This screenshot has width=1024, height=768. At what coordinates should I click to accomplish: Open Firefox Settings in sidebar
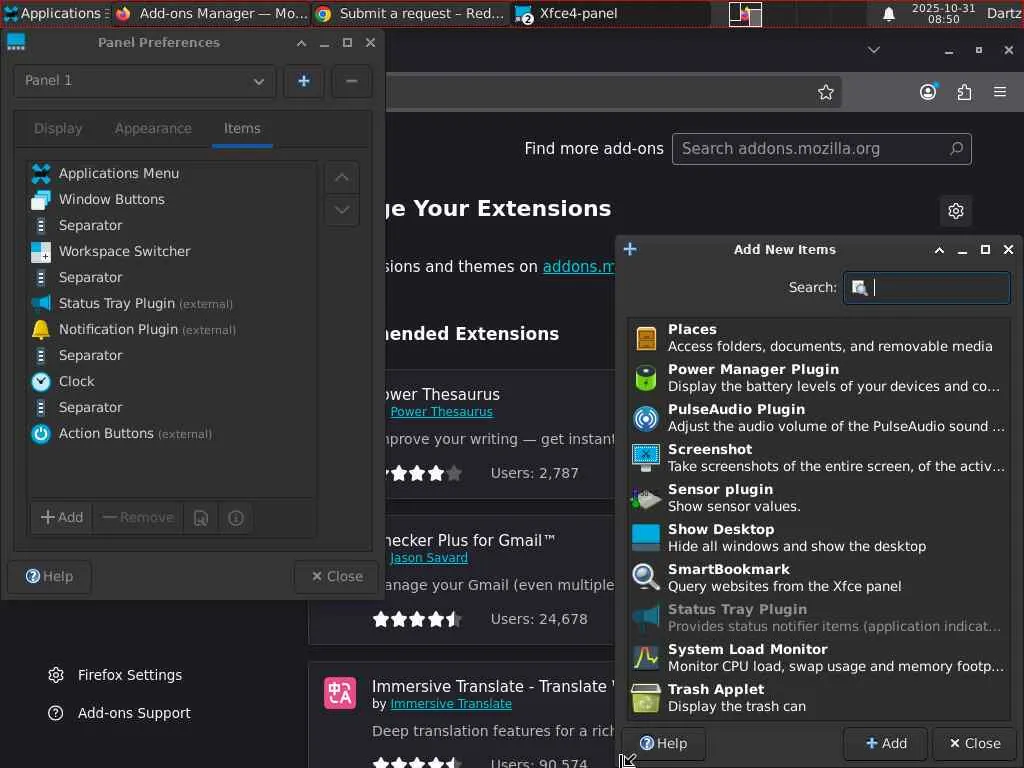point(116,675)
